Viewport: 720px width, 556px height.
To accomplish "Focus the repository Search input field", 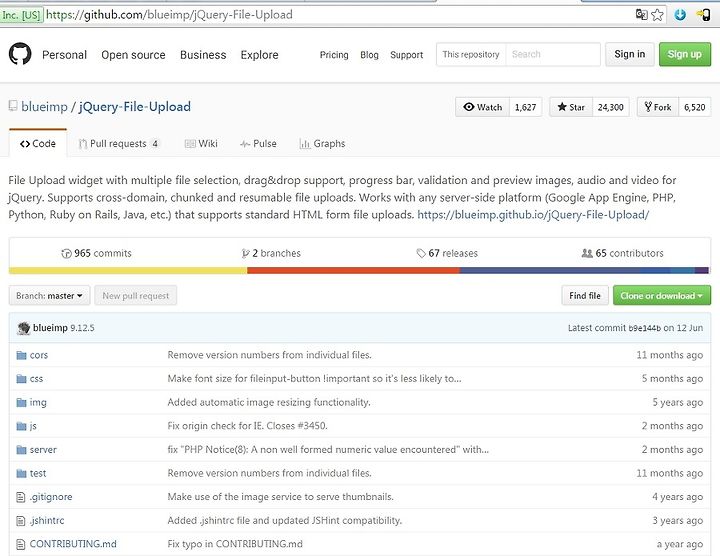I will click(553, 54).
